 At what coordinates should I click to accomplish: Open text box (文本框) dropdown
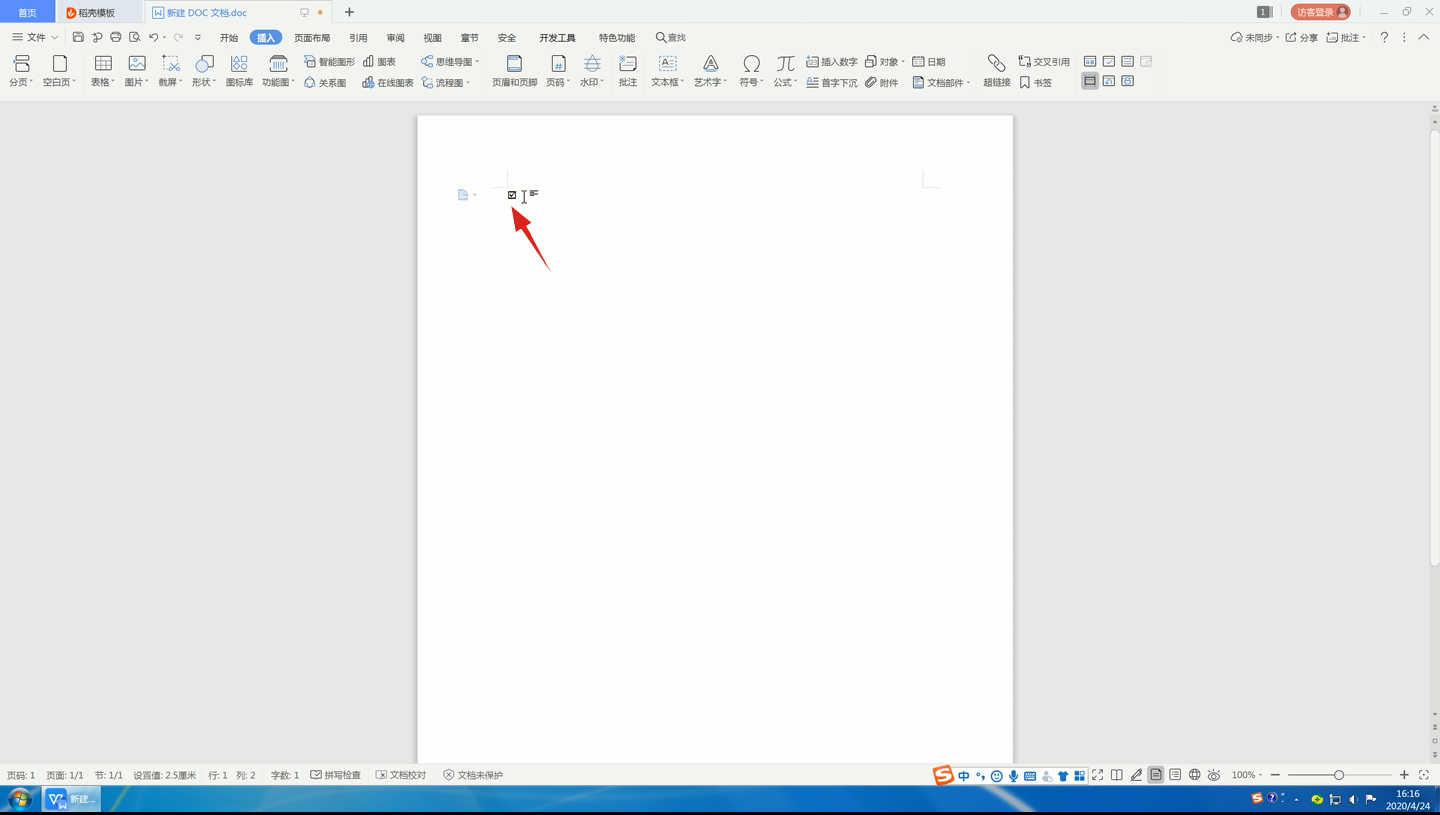(x=667, y=71)
